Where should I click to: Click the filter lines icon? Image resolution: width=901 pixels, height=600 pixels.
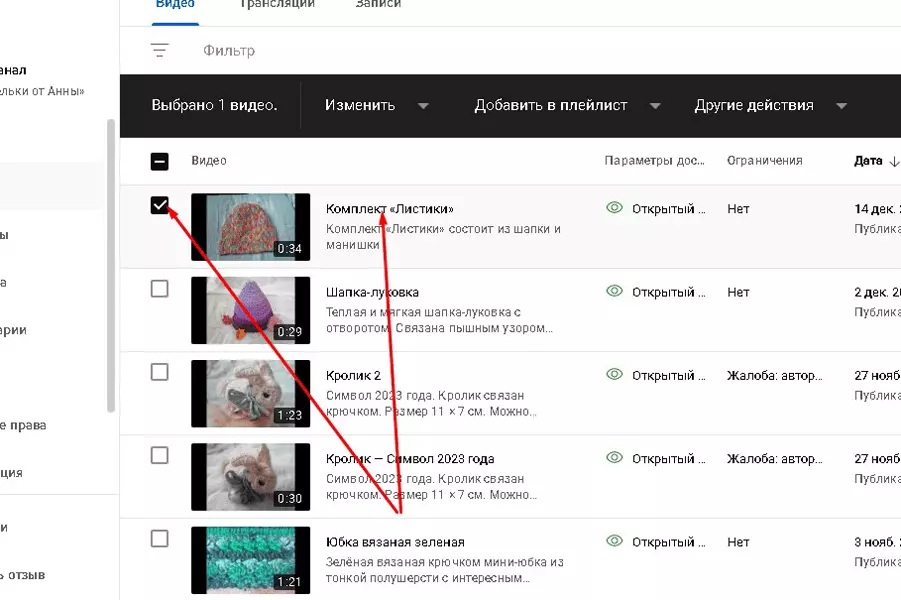(x=160, y=51)
